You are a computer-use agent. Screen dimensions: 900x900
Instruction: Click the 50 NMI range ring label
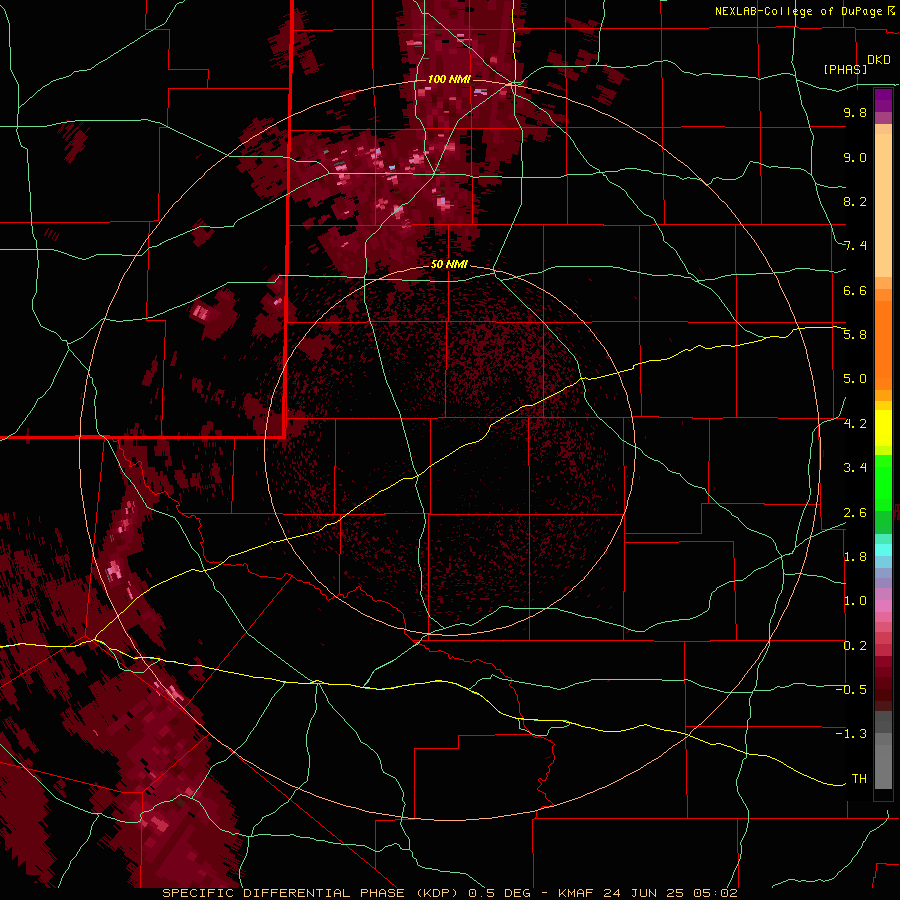[x=449, y=264]
